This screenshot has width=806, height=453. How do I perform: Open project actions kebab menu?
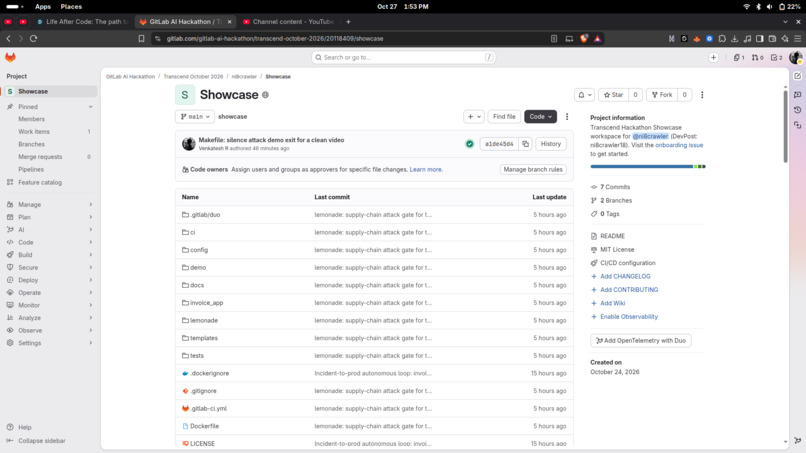click(702, 95)
